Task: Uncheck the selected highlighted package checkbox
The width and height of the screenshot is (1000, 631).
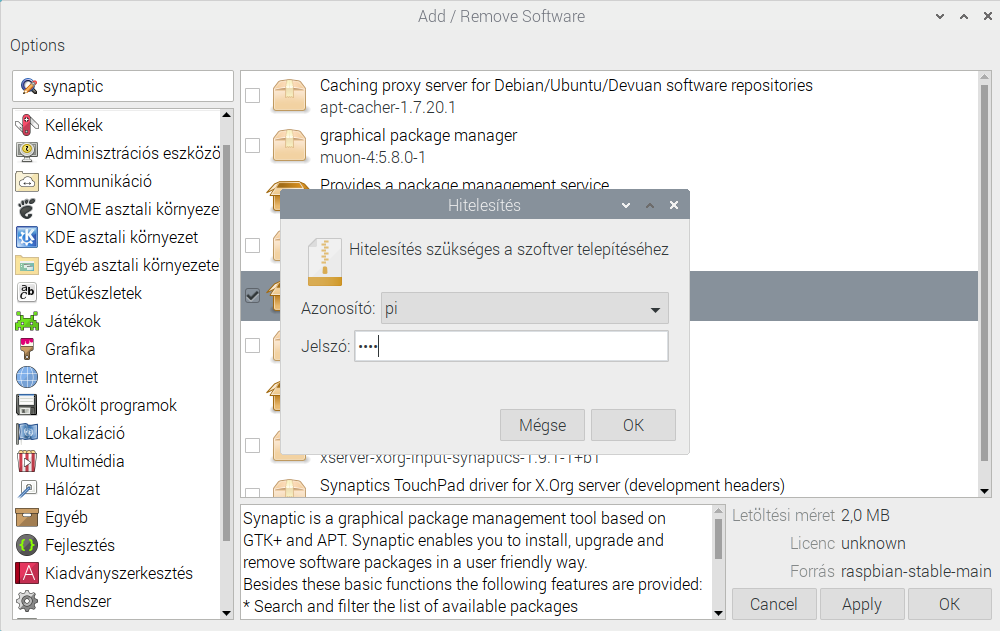Action: [253, 295]
